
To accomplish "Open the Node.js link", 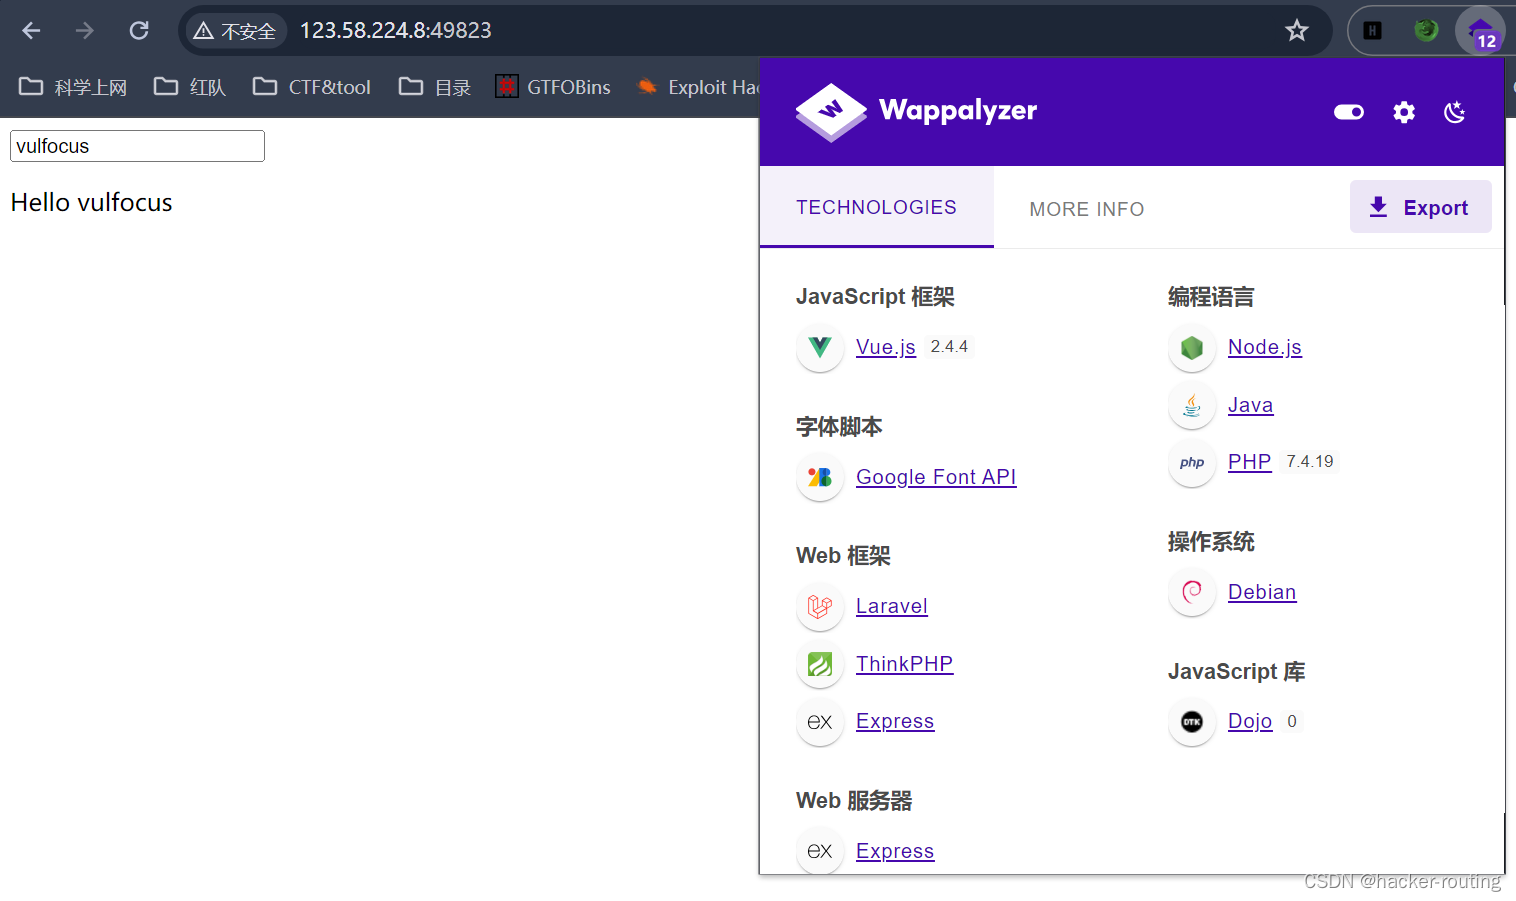I will pyautogui.click(x=1265, y=347).
